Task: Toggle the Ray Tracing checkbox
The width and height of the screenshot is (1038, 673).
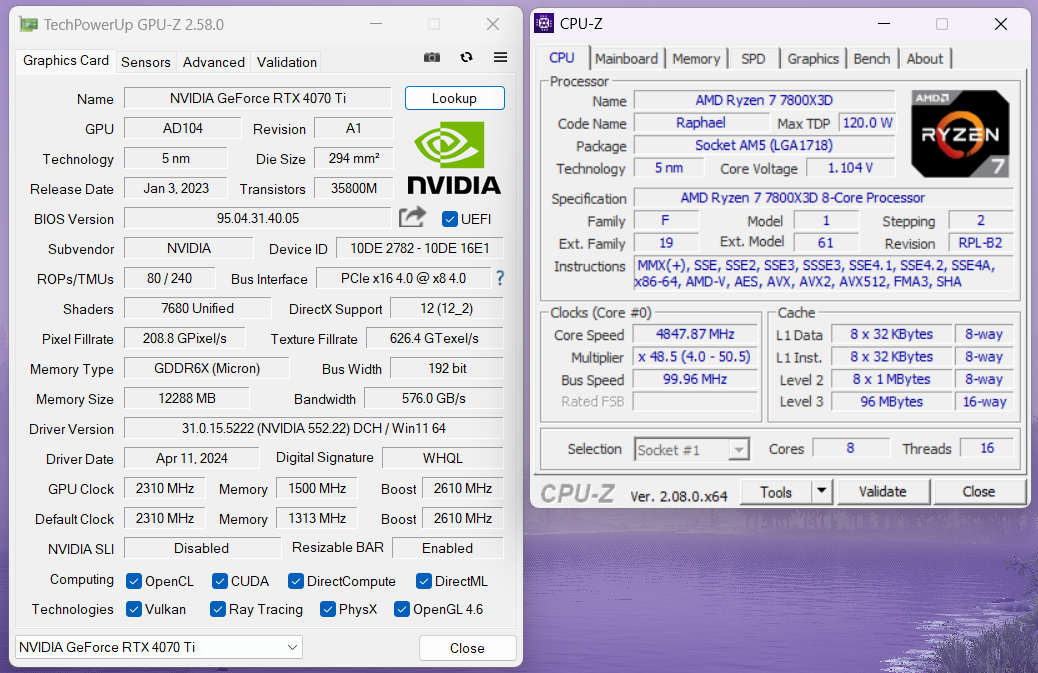Action: click(218, 609)
